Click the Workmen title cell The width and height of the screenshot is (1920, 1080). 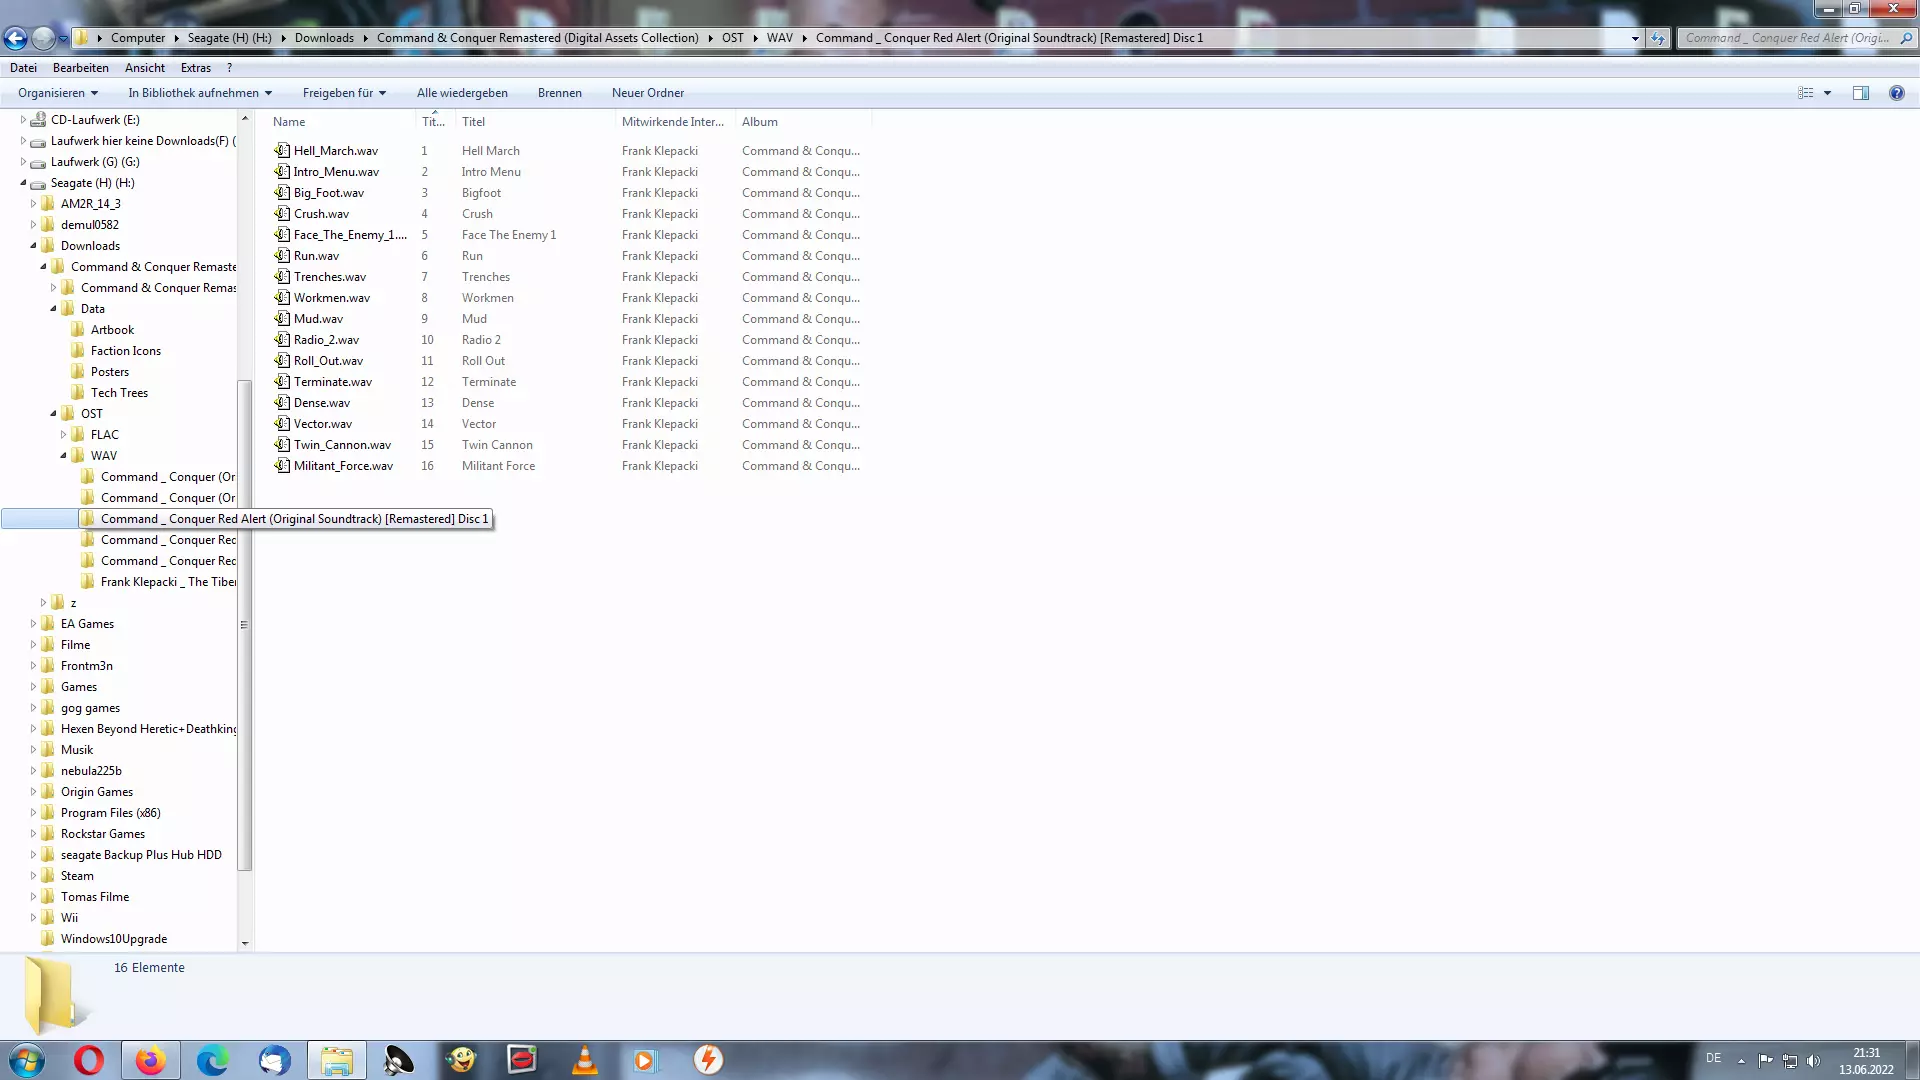click(488, 298)
